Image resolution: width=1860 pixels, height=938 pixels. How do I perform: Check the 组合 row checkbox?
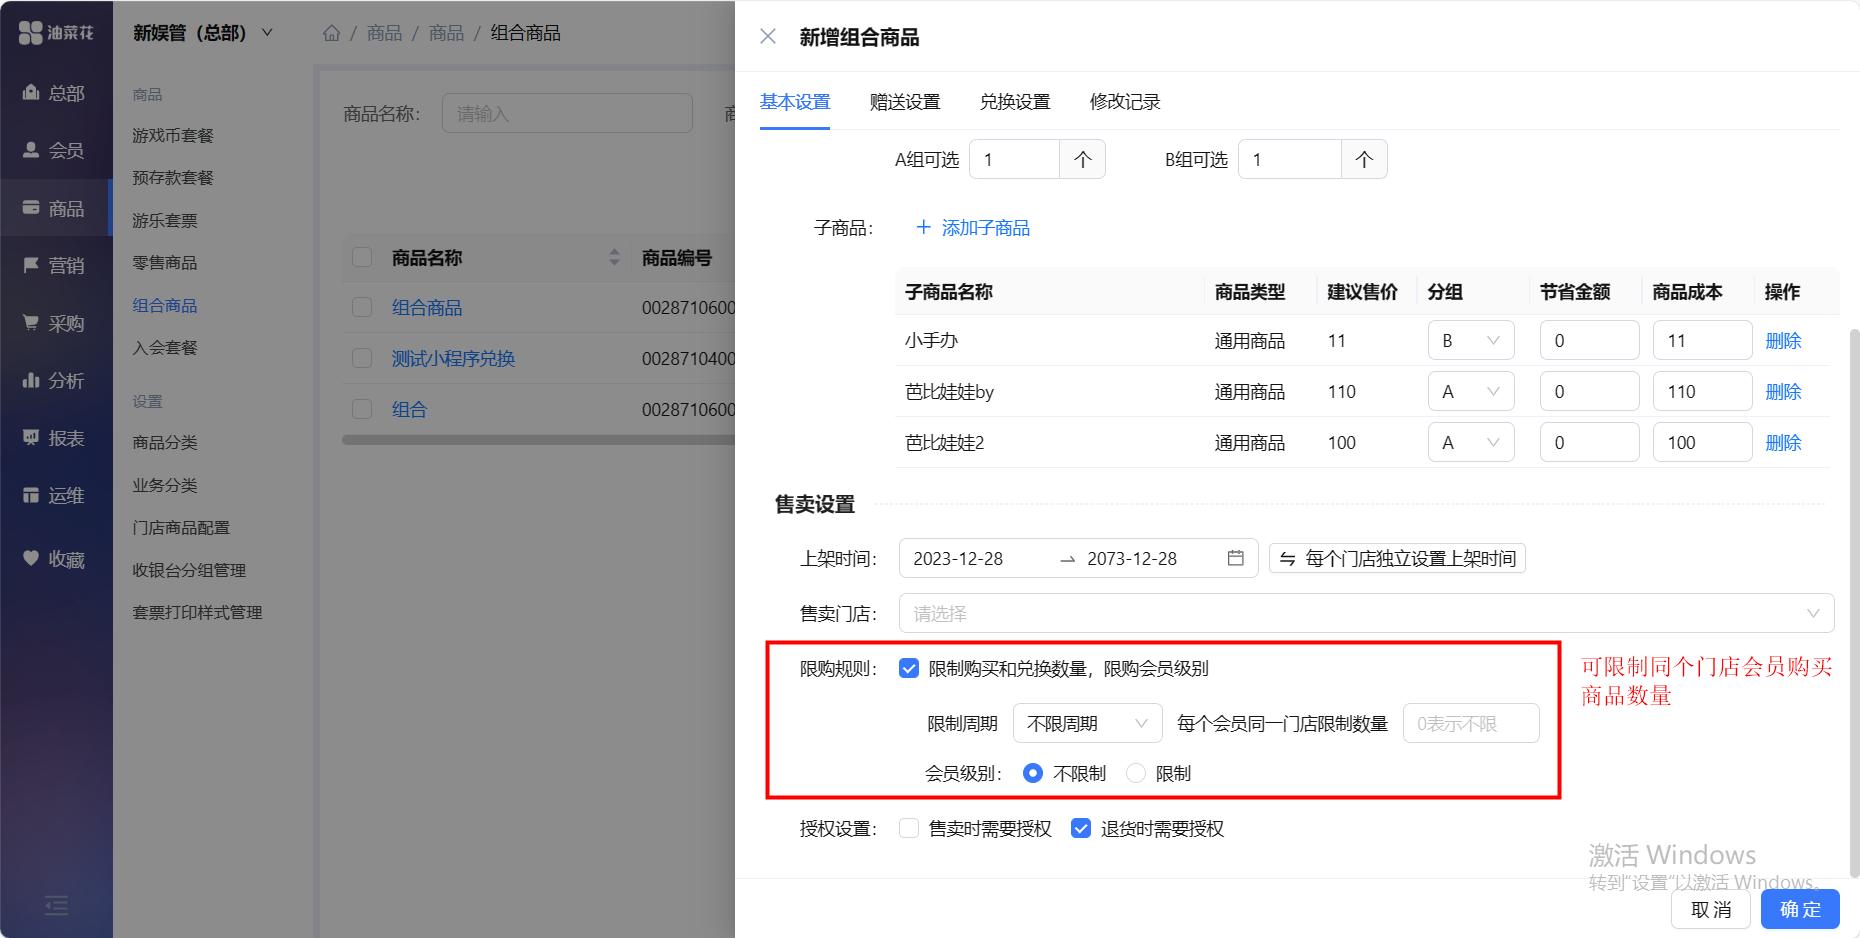coord(362,409)
